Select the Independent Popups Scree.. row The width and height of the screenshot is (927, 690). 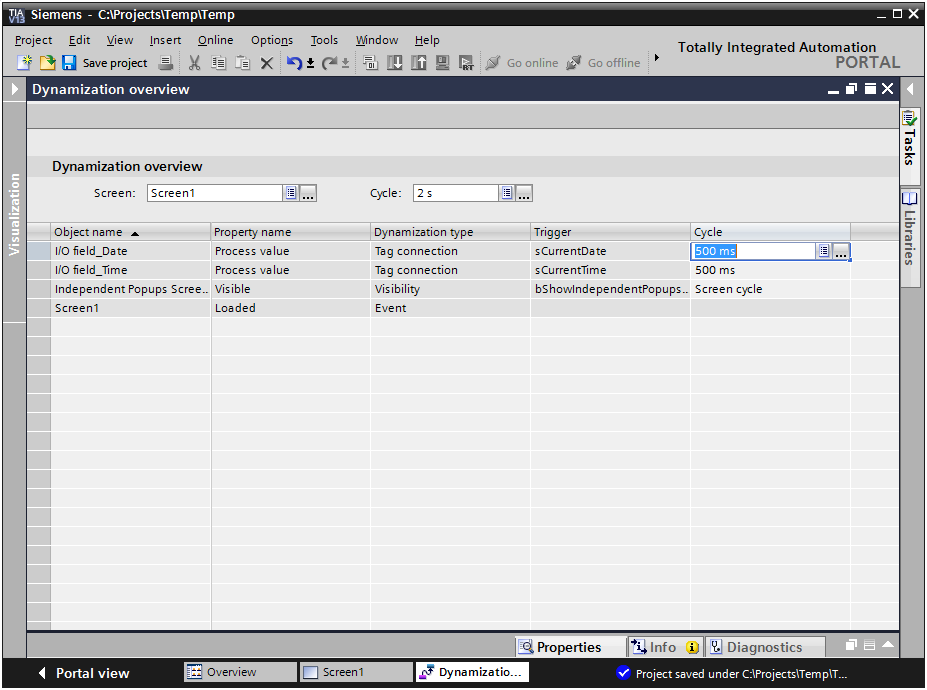click(x=439, y=289)
